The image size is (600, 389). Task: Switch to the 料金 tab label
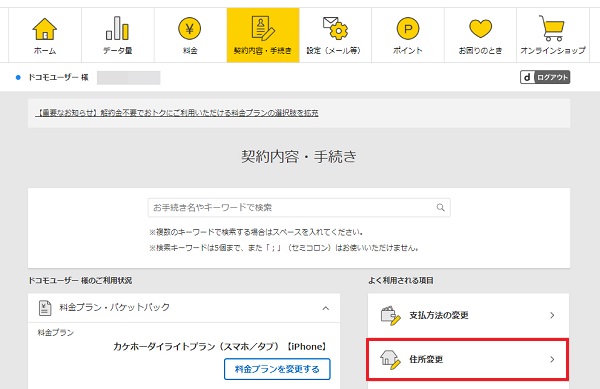[x=190, y=50]
